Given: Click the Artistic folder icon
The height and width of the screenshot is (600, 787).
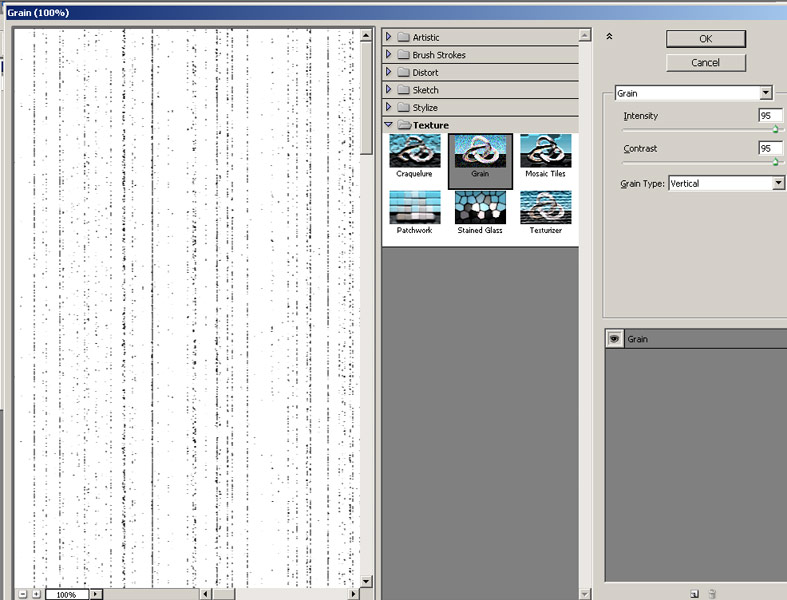Looking at the screenshot, I should (404, 37).
